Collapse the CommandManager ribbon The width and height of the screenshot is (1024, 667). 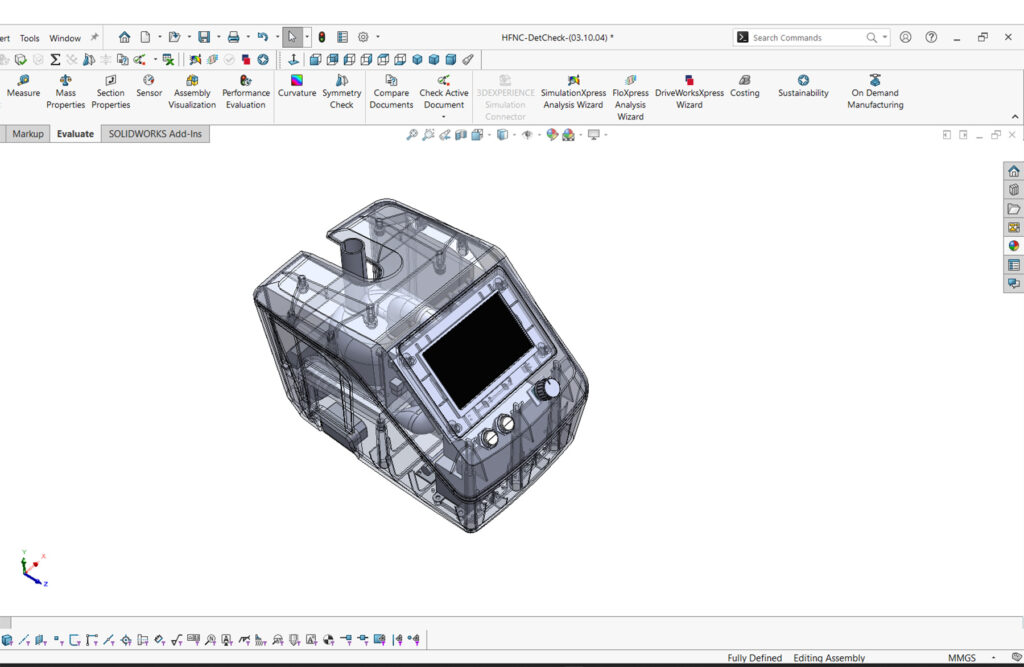1015,117
